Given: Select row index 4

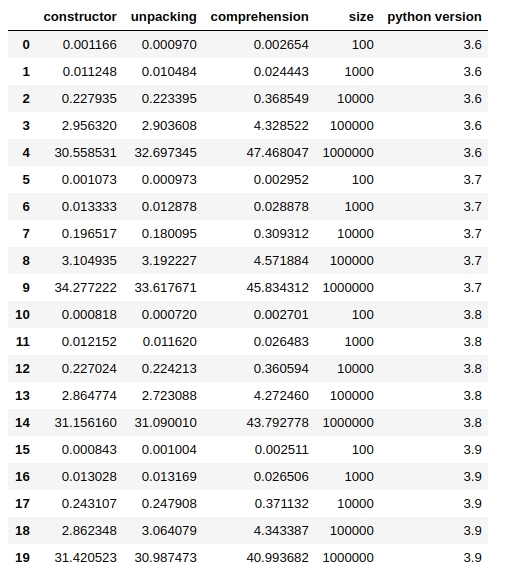Looking at the screenshot, I should click(x=26, y=153).
